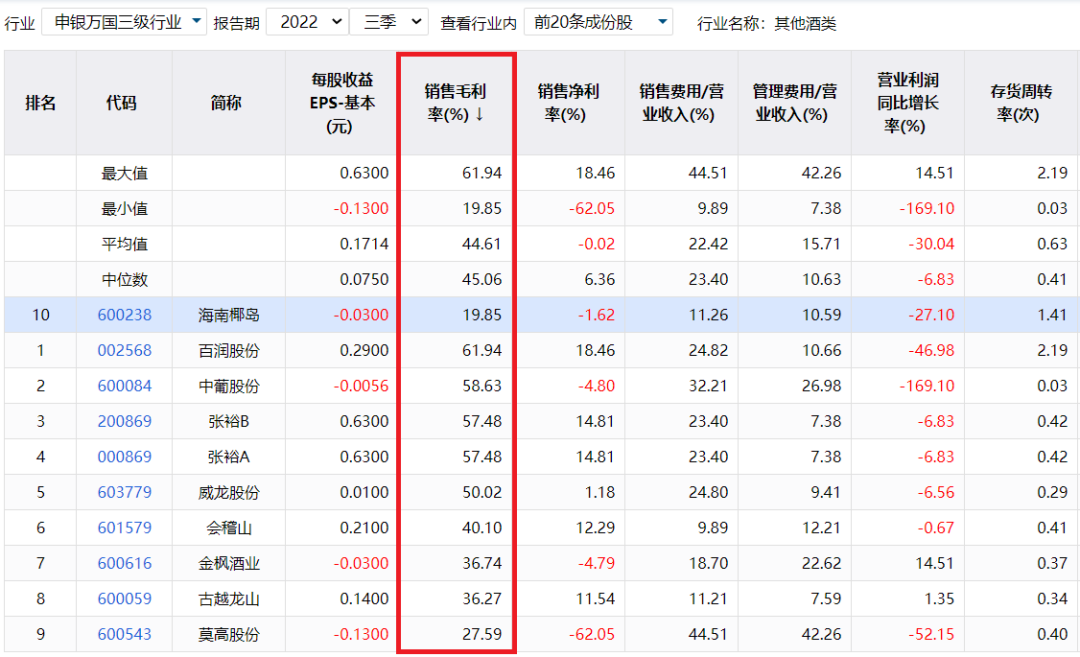Open stock code 603779 link
Screen dimensions: 1080x657
pyautogui.click(x=125, y=492)
